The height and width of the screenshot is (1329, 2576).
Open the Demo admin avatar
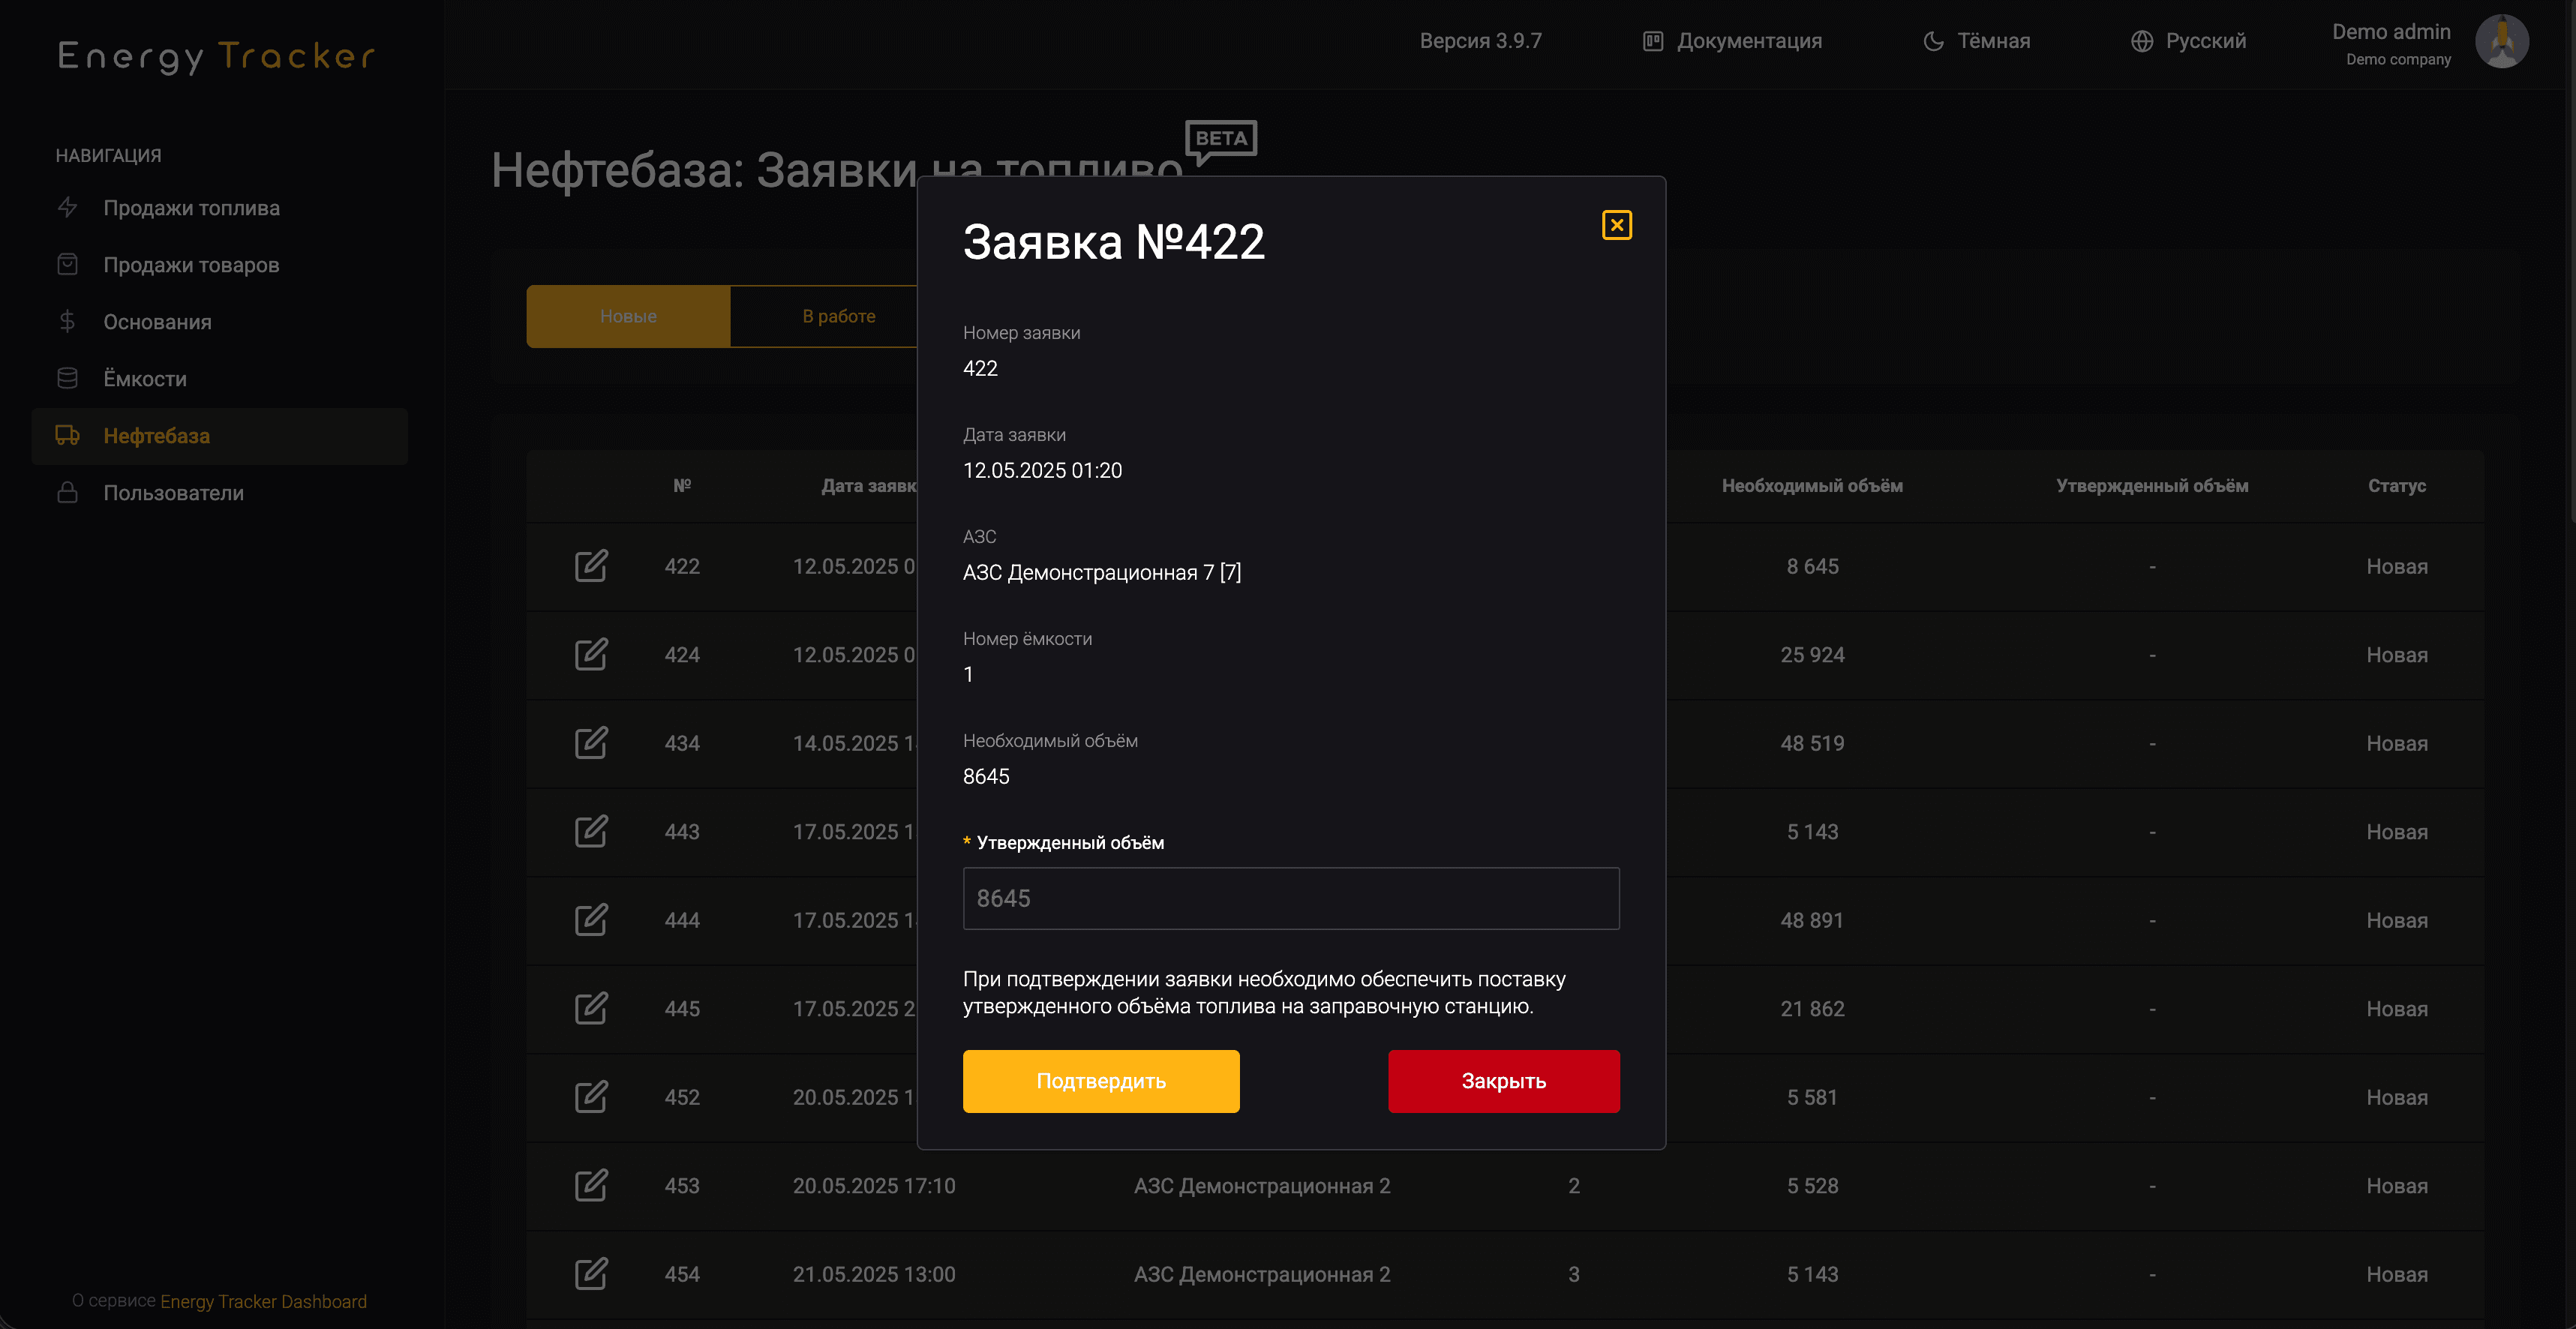(2502, 41)
